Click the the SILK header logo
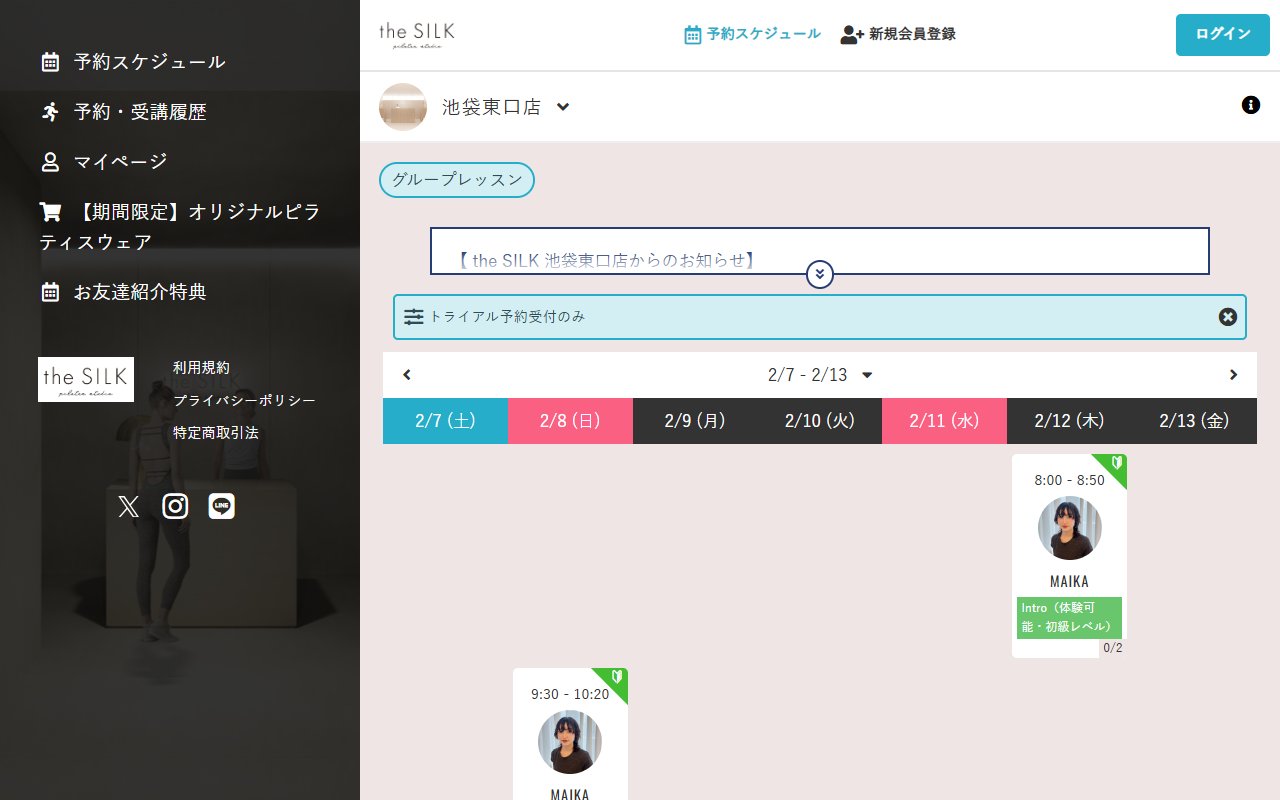The width and height of the screenshot is (1280, 800). [x=417, y=34]
